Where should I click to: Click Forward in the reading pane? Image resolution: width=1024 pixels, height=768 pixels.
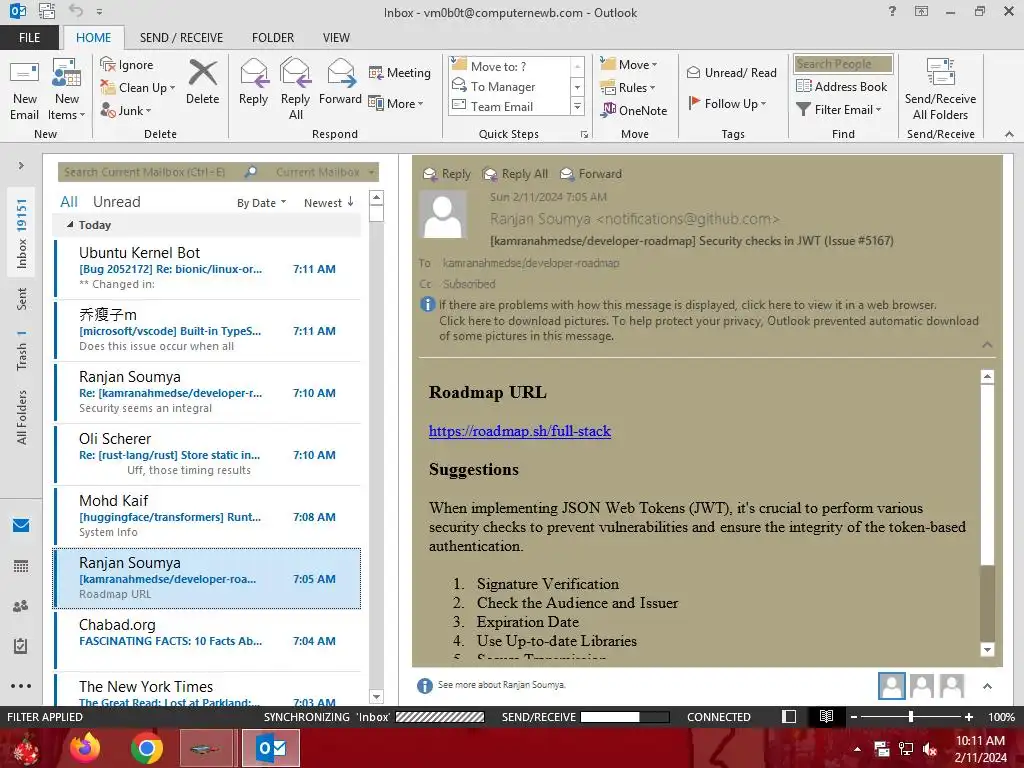coord(591,174)
